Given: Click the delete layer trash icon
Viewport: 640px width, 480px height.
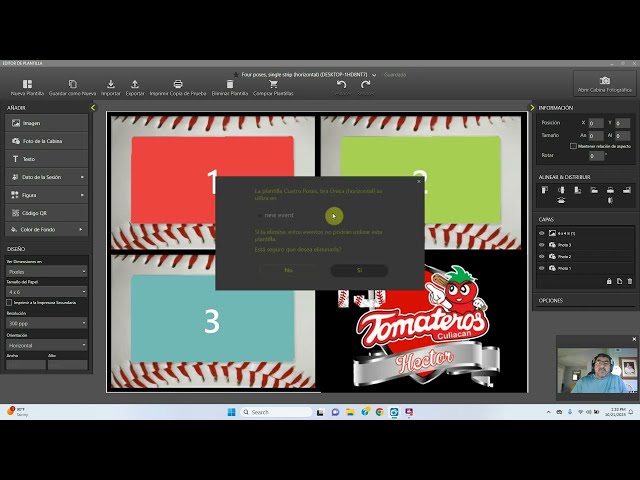Looking at the screenshot, I should pyautogui.click(x=630, y=281).
